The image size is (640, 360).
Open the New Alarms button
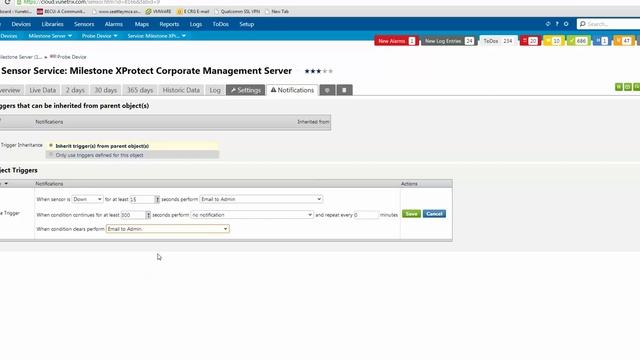tap(396, 41)
